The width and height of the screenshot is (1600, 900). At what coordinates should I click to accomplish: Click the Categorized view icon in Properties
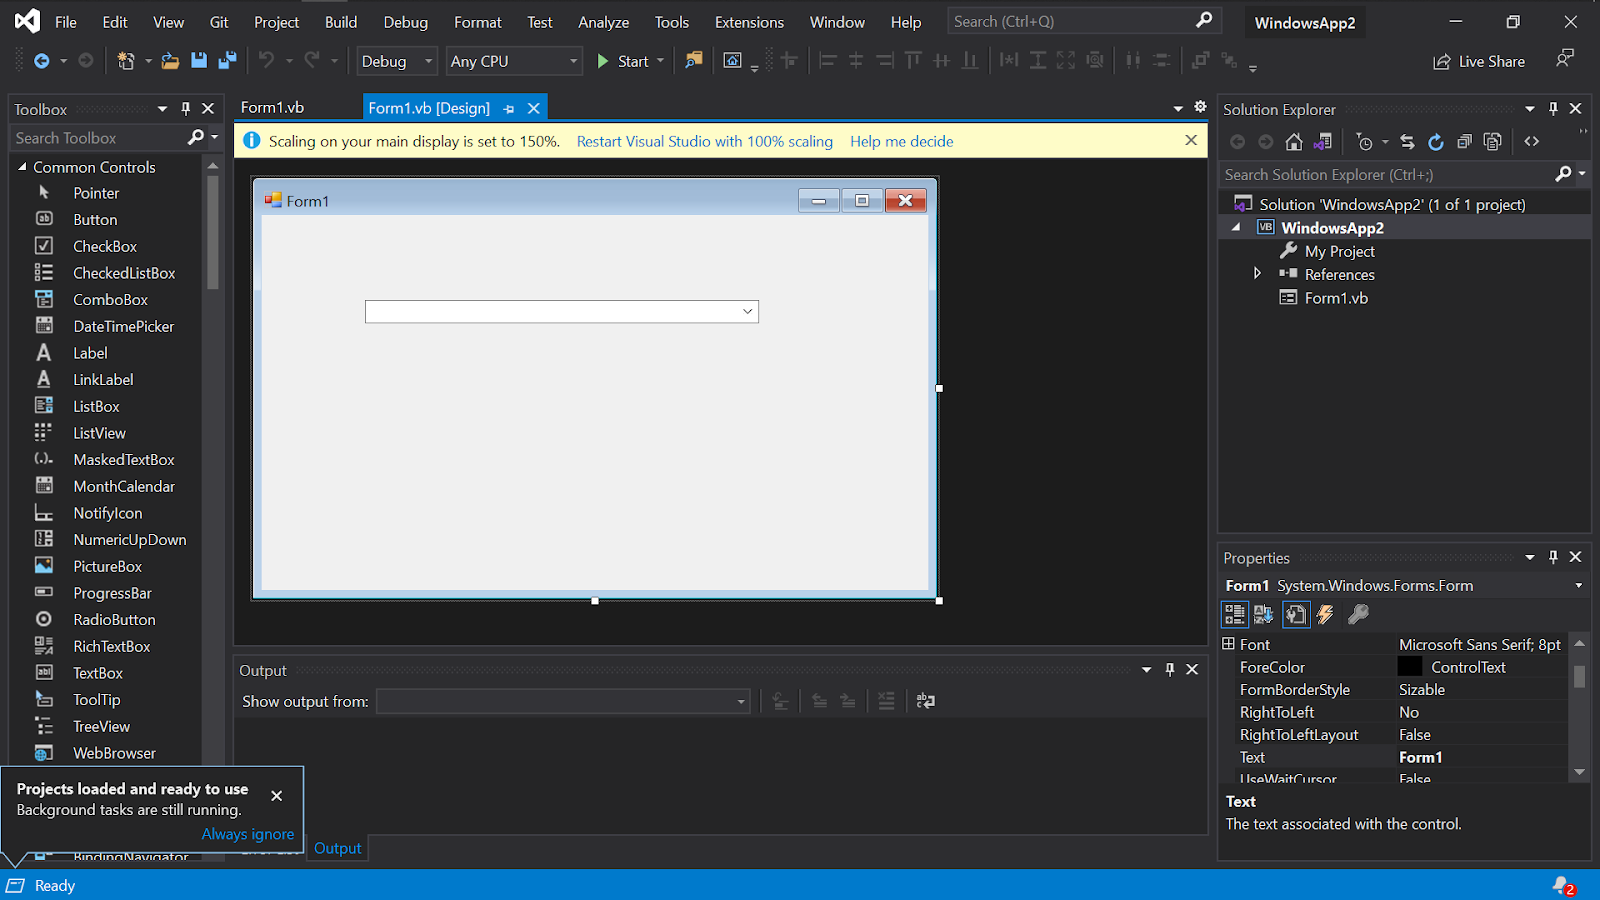[x=1235, y=614]
